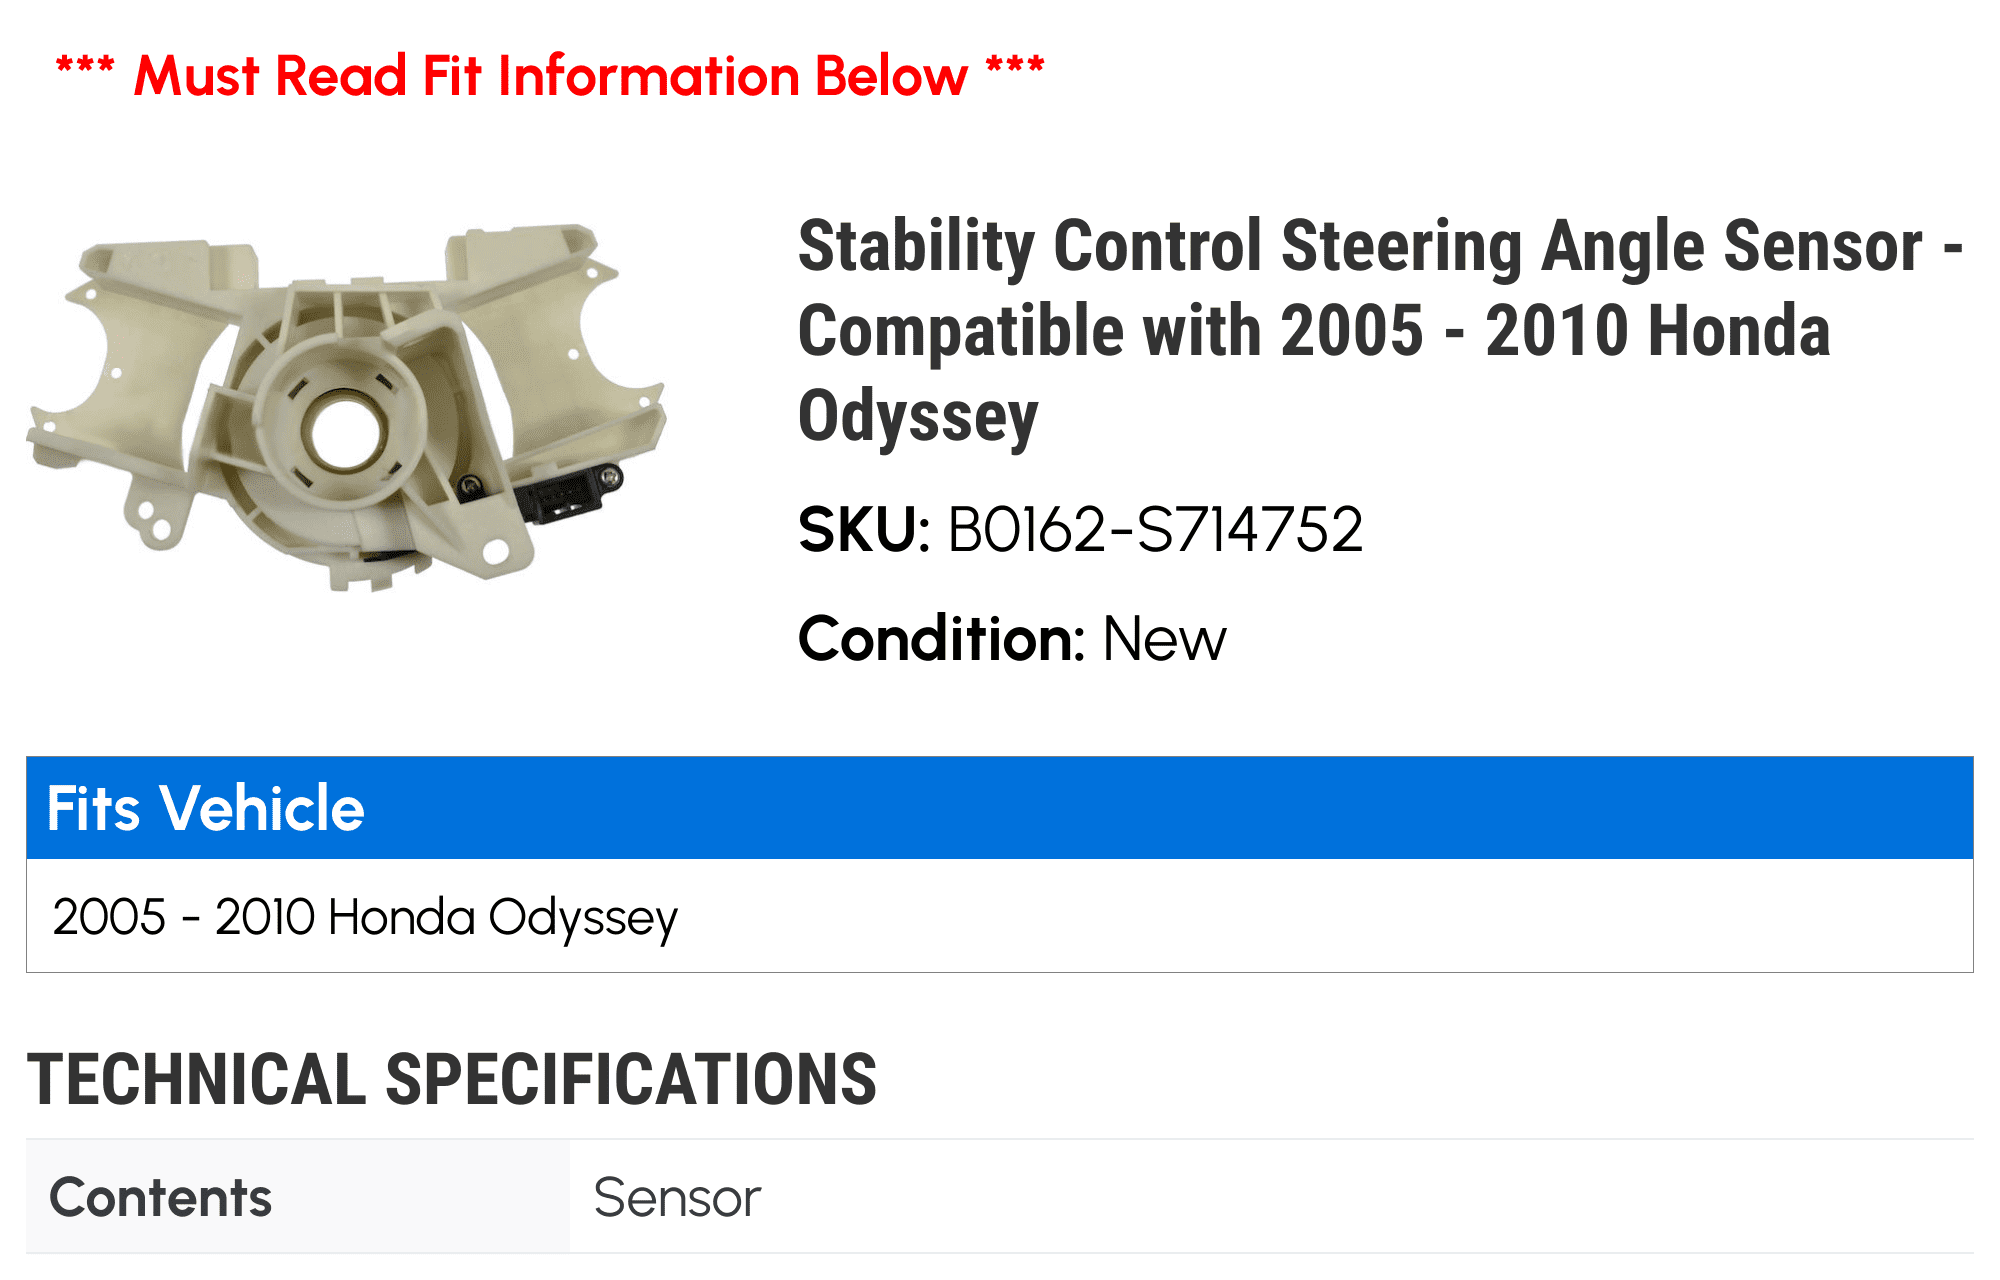Click the word Odyssey in the product title
2000x1280 pixels.
918,416
